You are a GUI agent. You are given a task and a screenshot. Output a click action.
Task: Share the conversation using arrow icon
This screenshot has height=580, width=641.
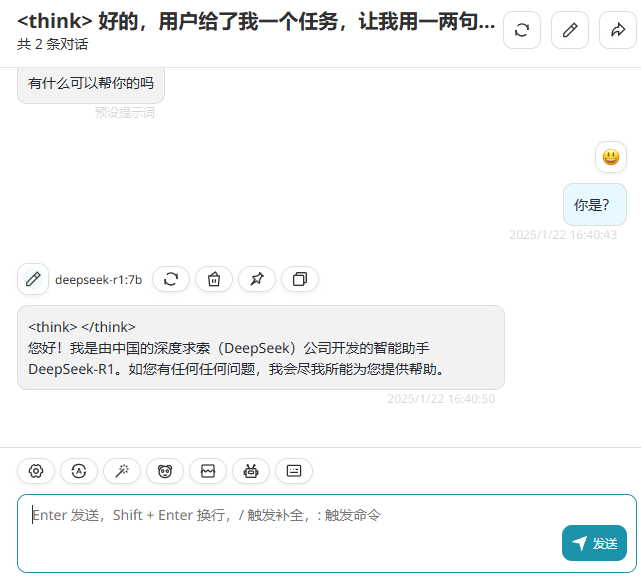618,30
